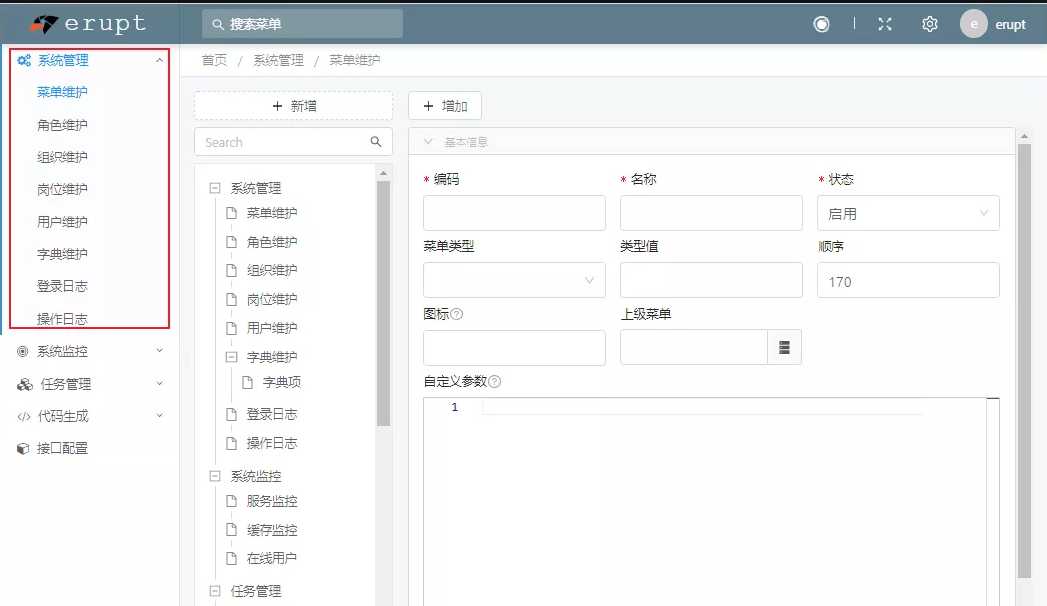Click the tree Search input
This screenshot has height=606, width=1047.
click(293, 142)
